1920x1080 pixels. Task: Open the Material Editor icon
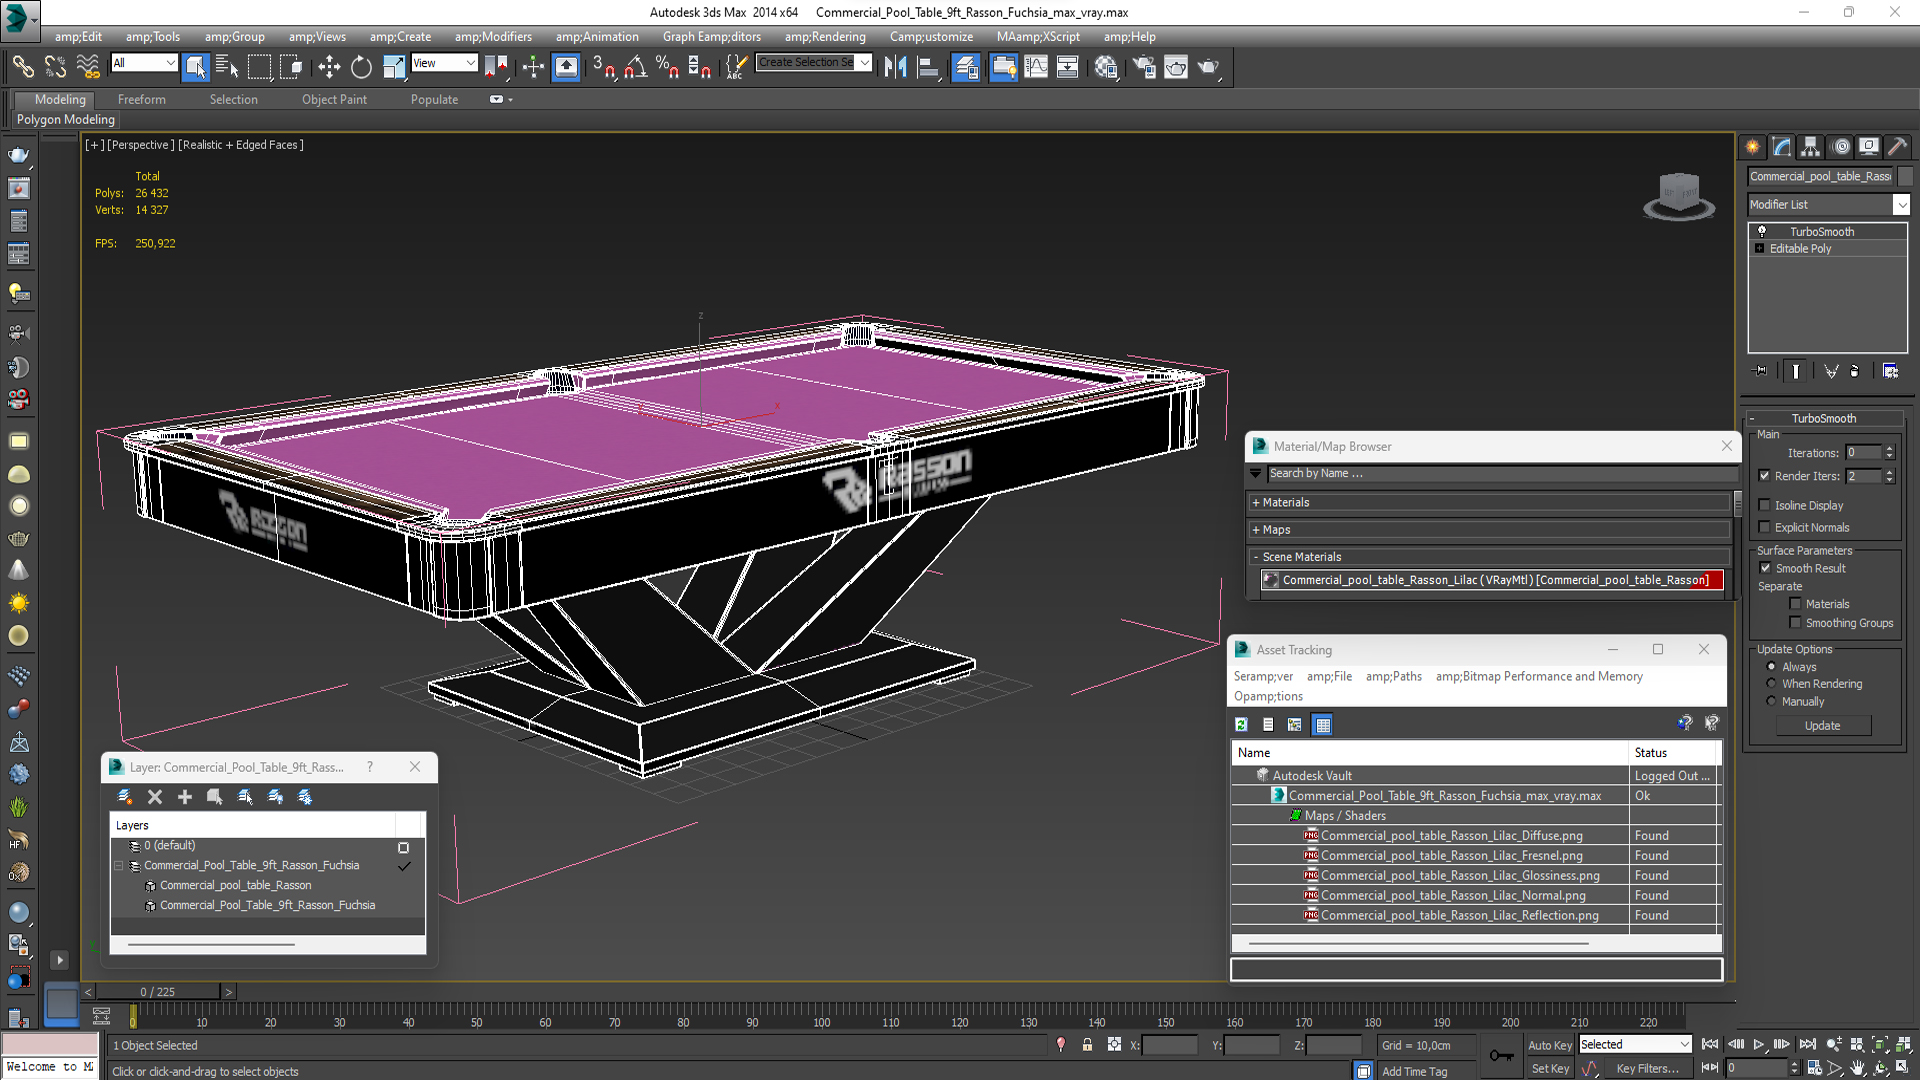tap(1106, 67)
